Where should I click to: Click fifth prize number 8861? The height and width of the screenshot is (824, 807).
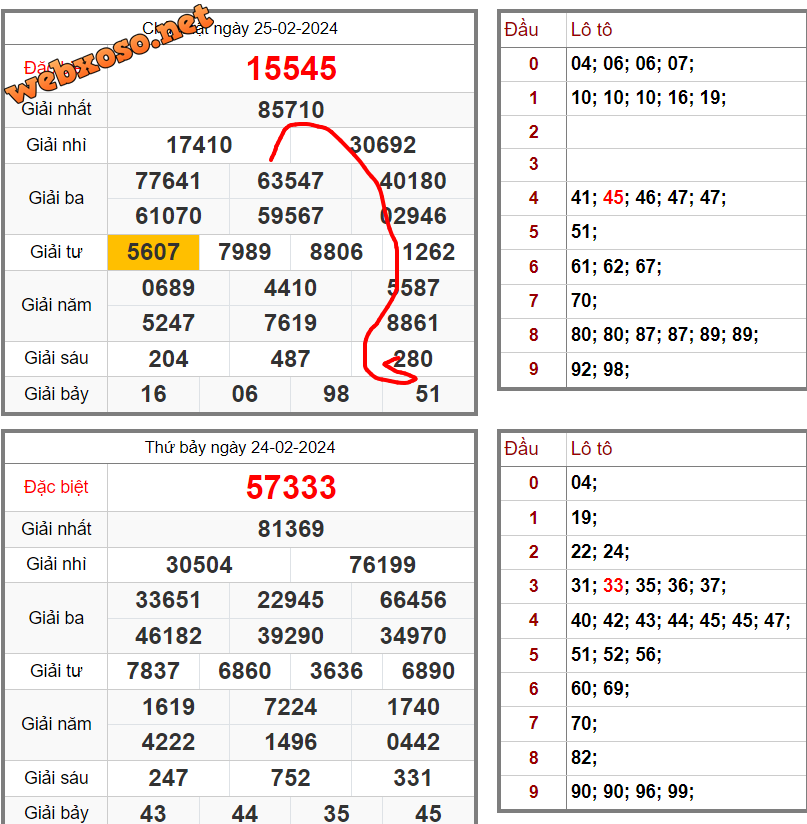tap(413, 323)
